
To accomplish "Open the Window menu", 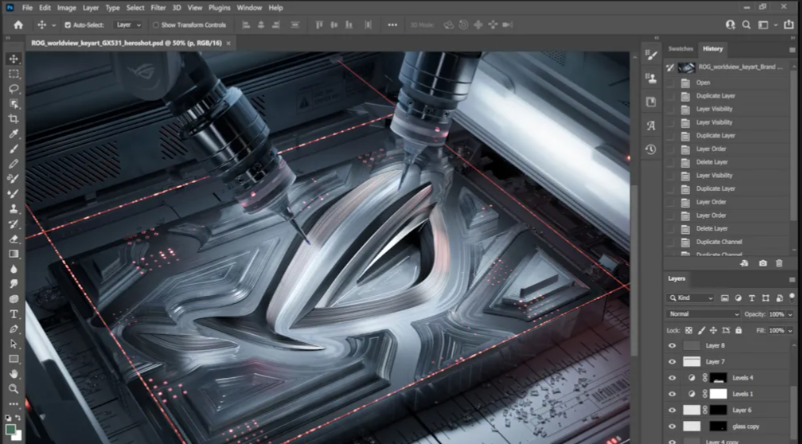I will 250,8.
